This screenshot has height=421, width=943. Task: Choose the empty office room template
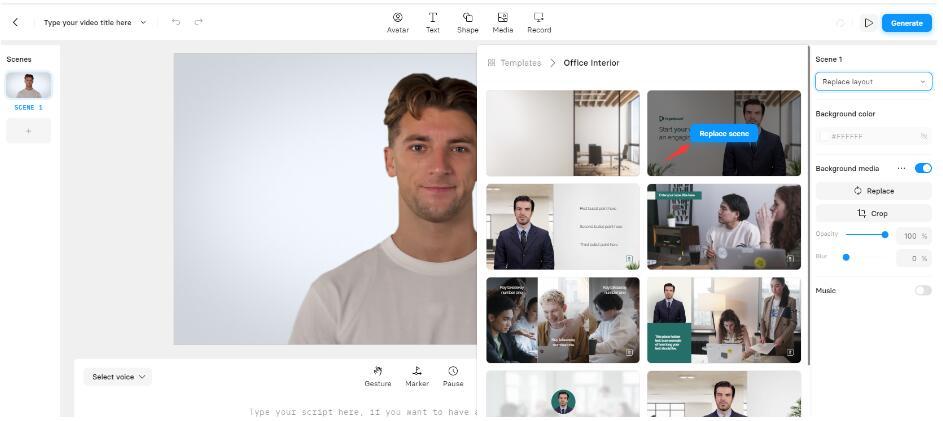coord(563,133)
